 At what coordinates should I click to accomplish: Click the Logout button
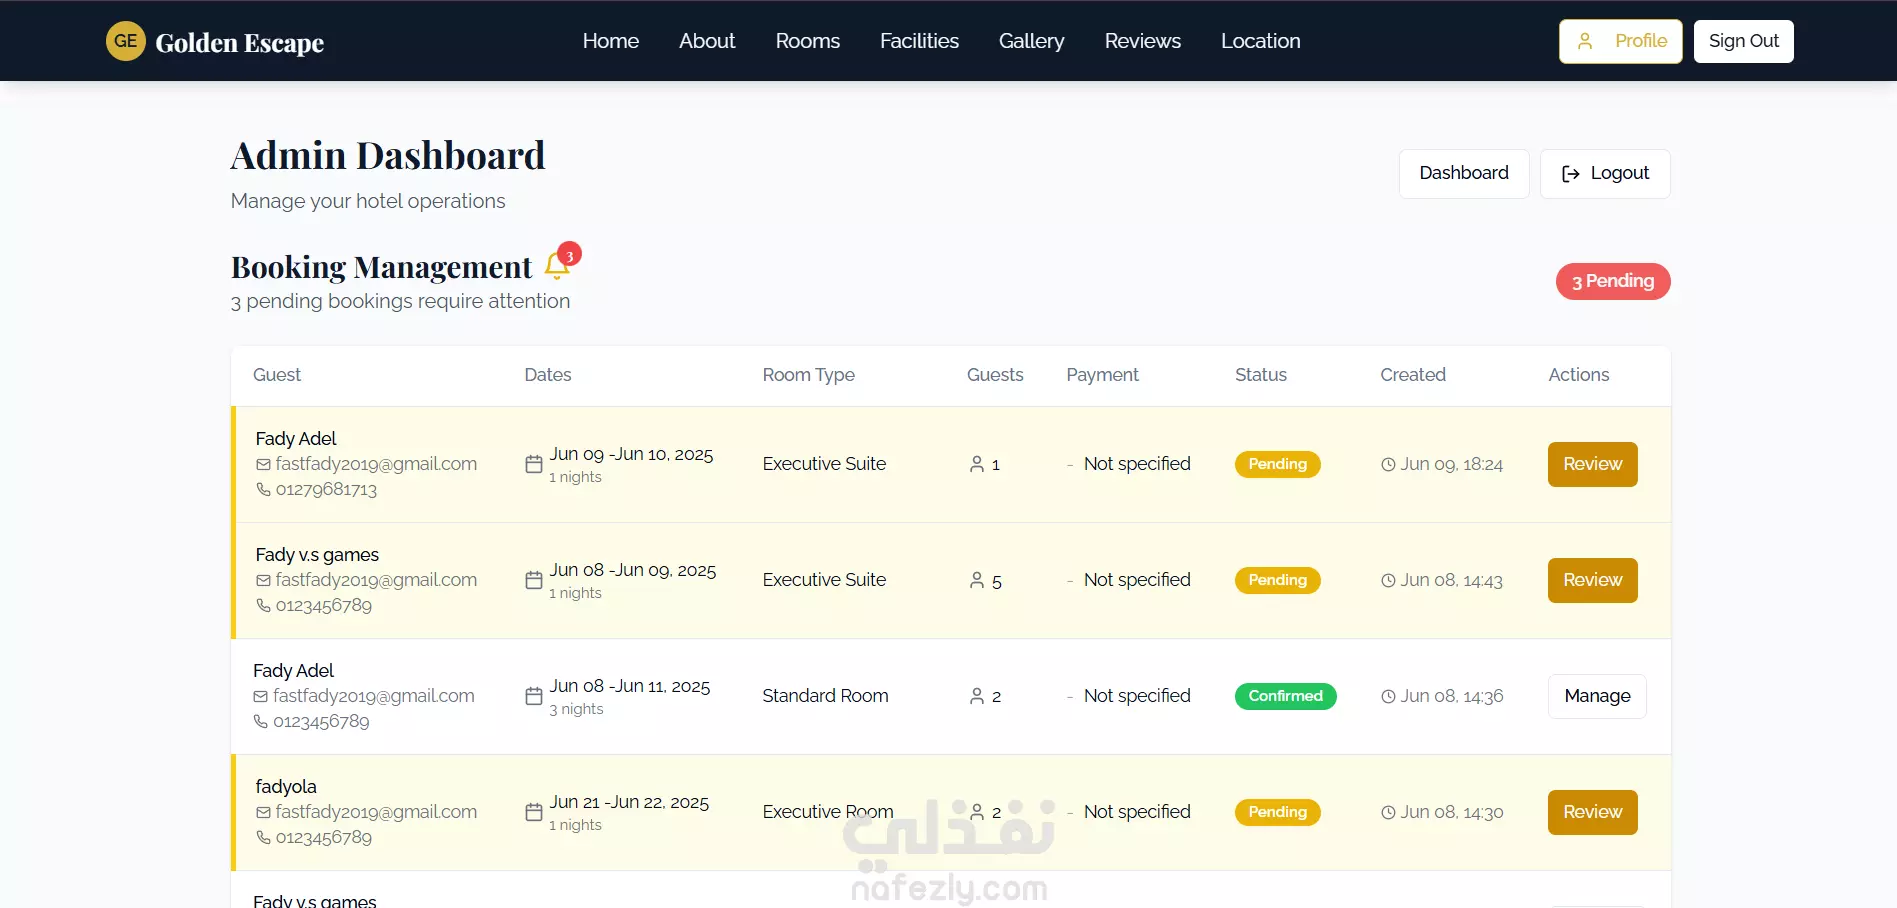click(x=1605, y=173)
